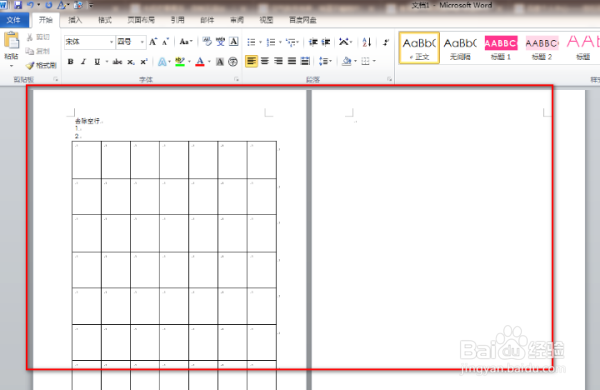Click the Enclose Characters circled icon

pyautogui.click(x=233, y=62)
